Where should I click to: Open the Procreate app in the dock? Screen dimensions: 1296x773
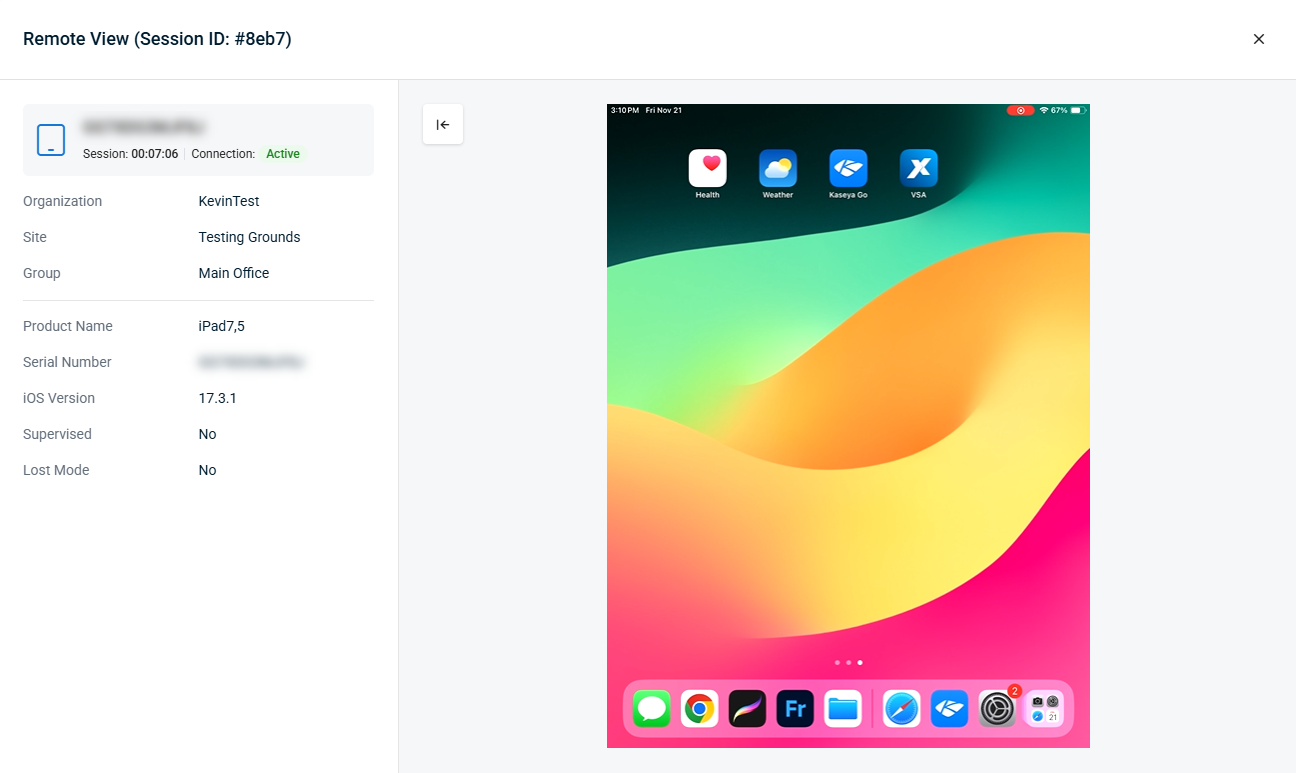pyautogui.click(x=747, y=709)
